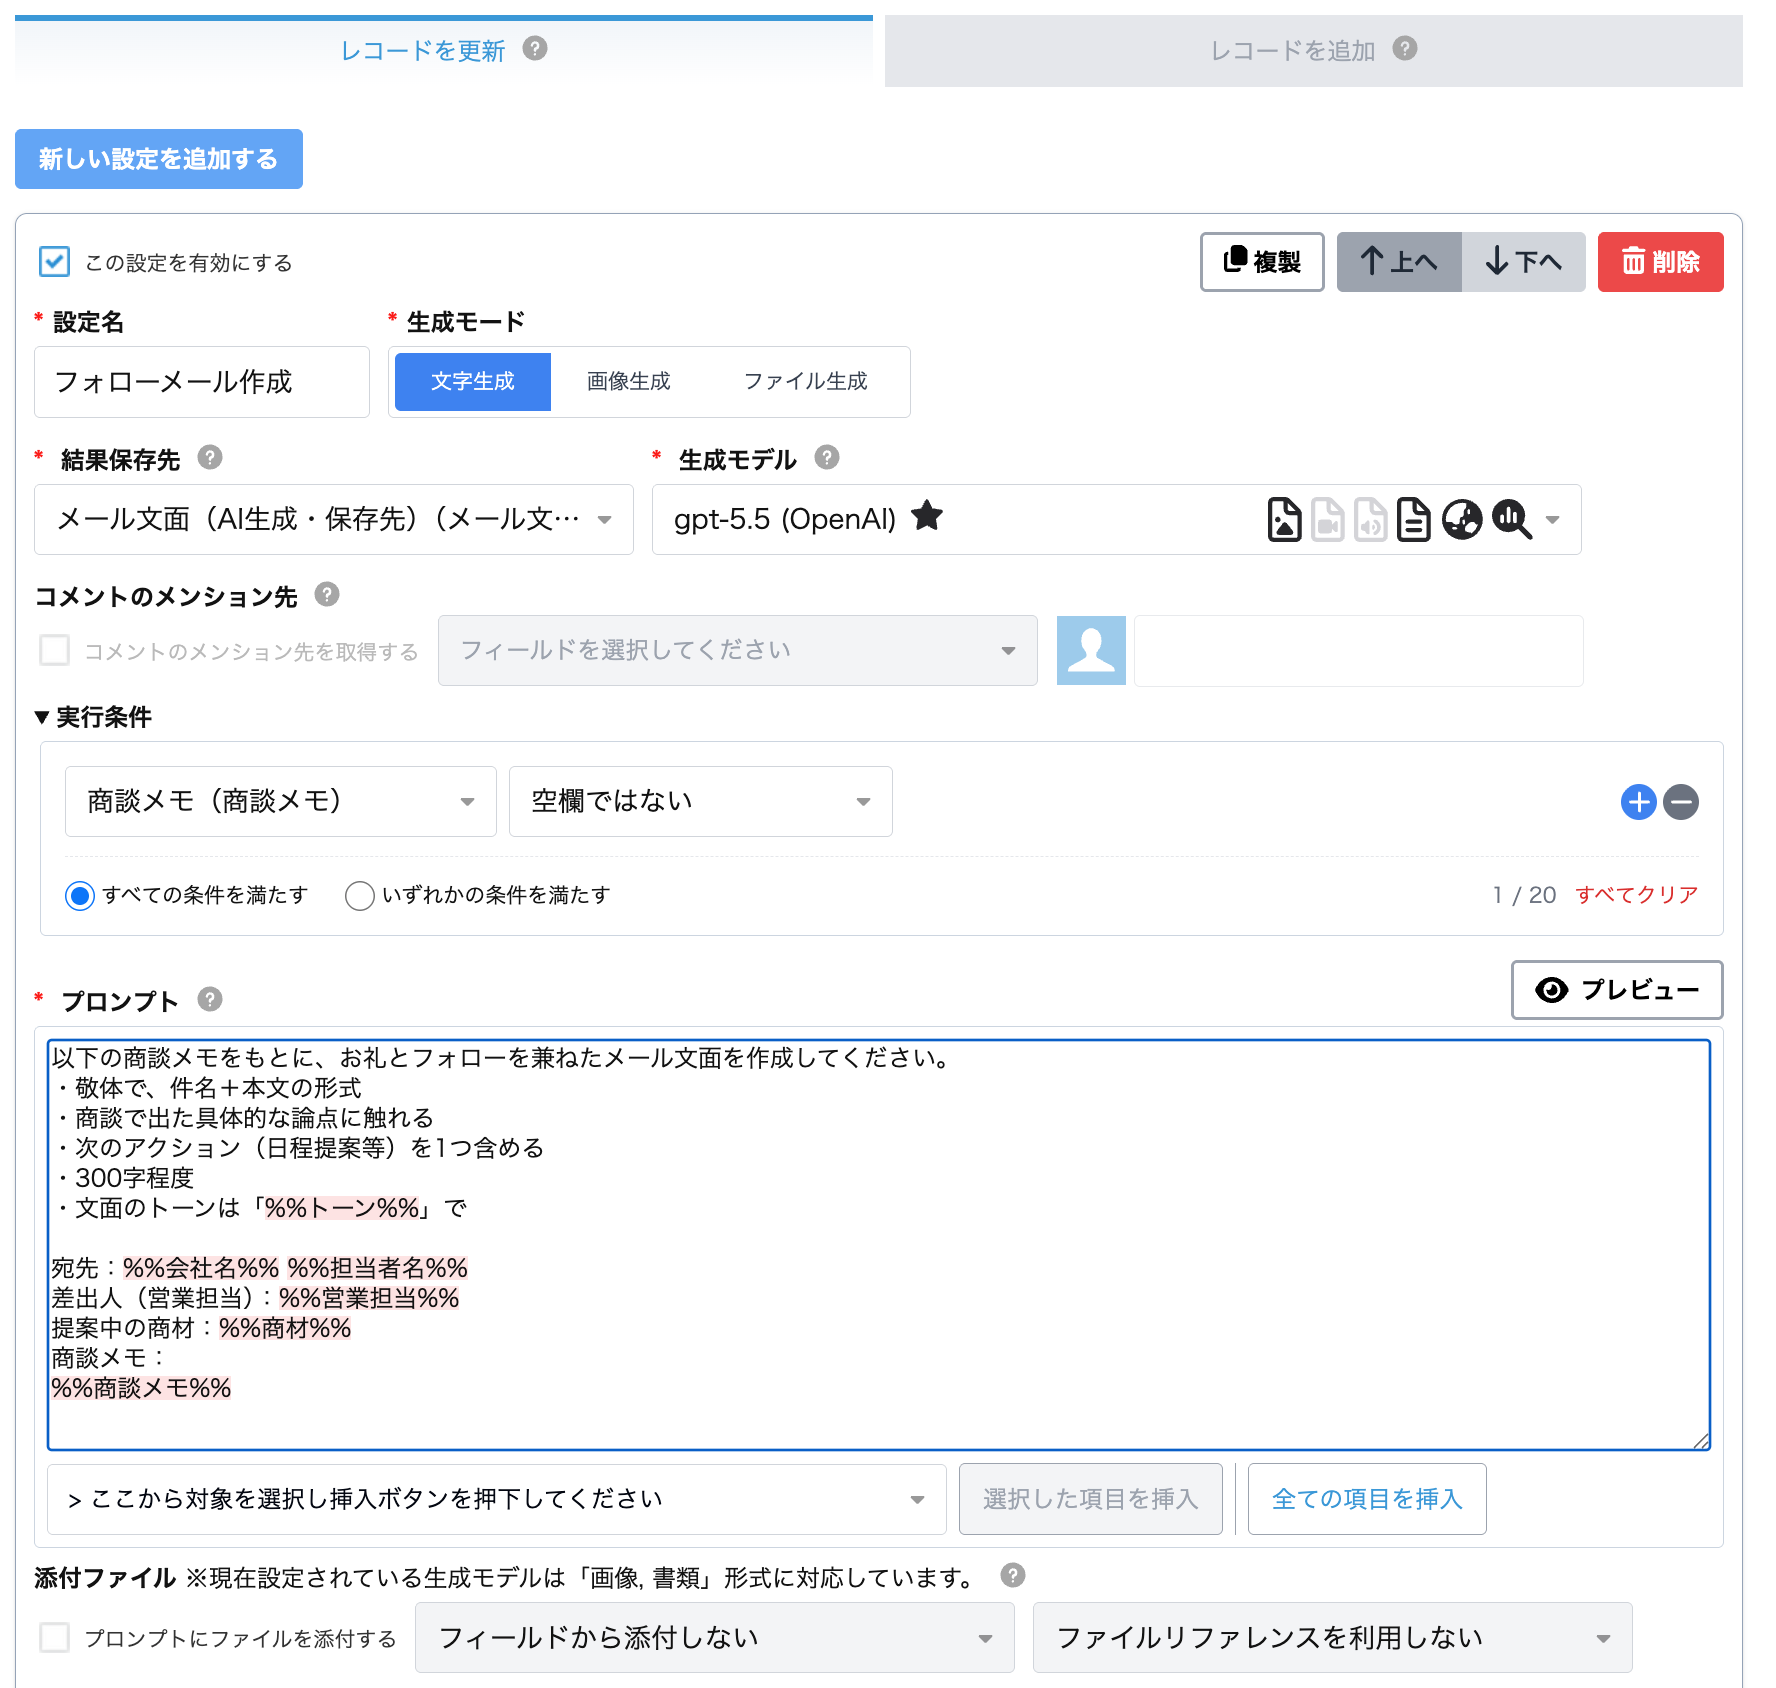Click 選択した項目を挿入 button
This screenshot has height=1688, width=1776.
(x=1091, y=1499)
